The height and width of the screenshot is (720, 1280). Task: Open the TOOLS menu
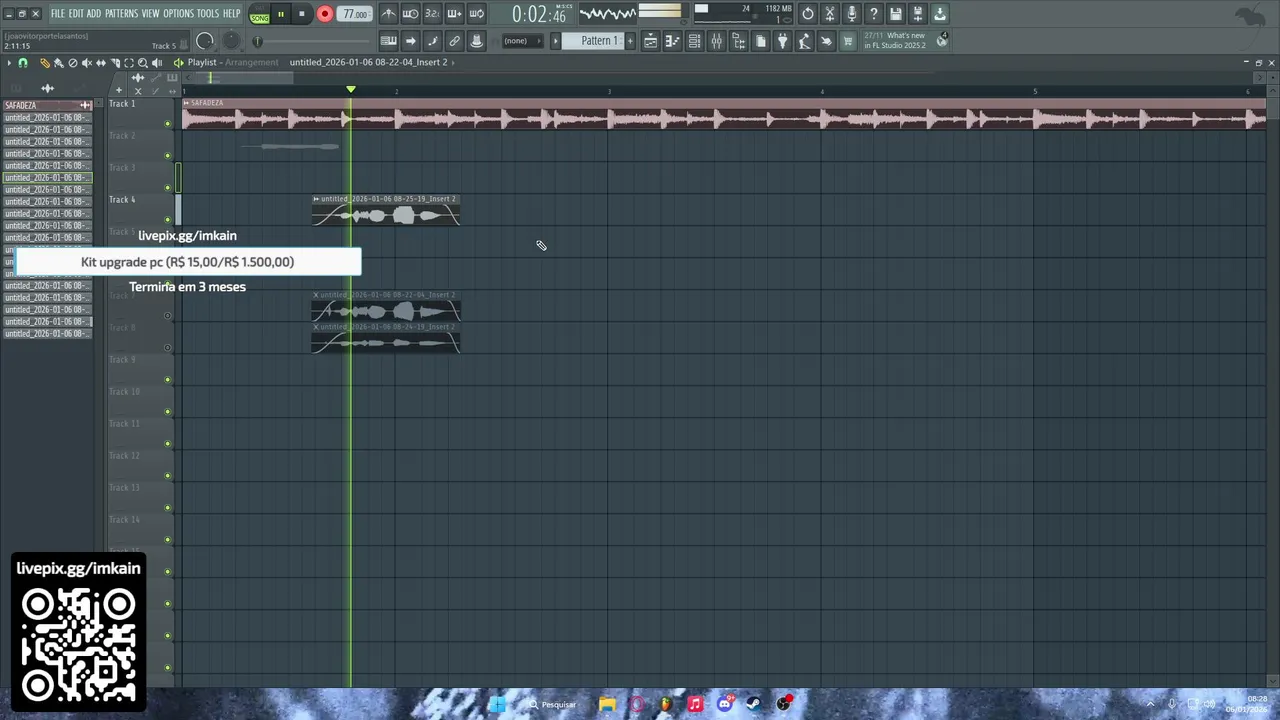coord(207,14)
